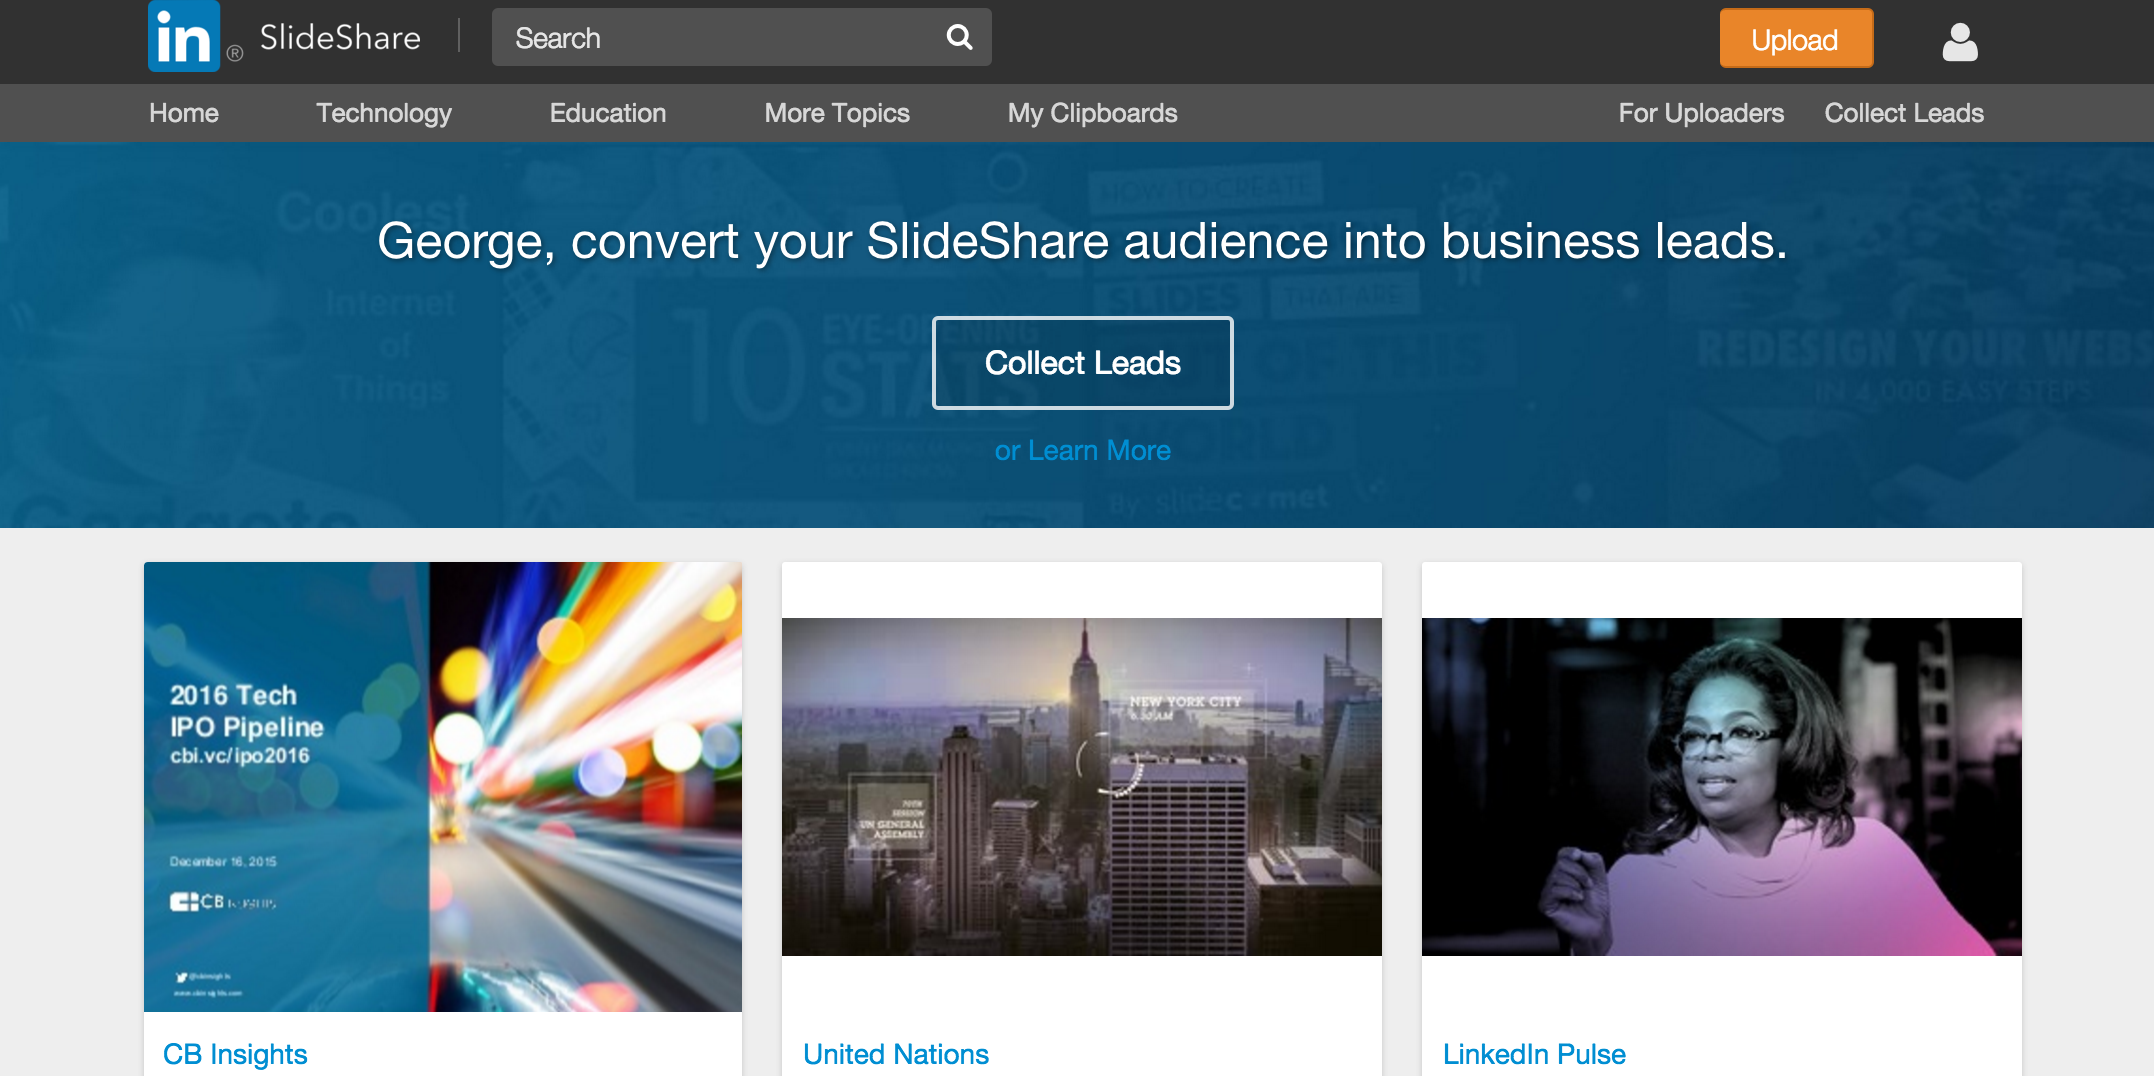The image size is (2154, 1076).
Task: Click the CB Insights link
Action: click(235, 1054)
